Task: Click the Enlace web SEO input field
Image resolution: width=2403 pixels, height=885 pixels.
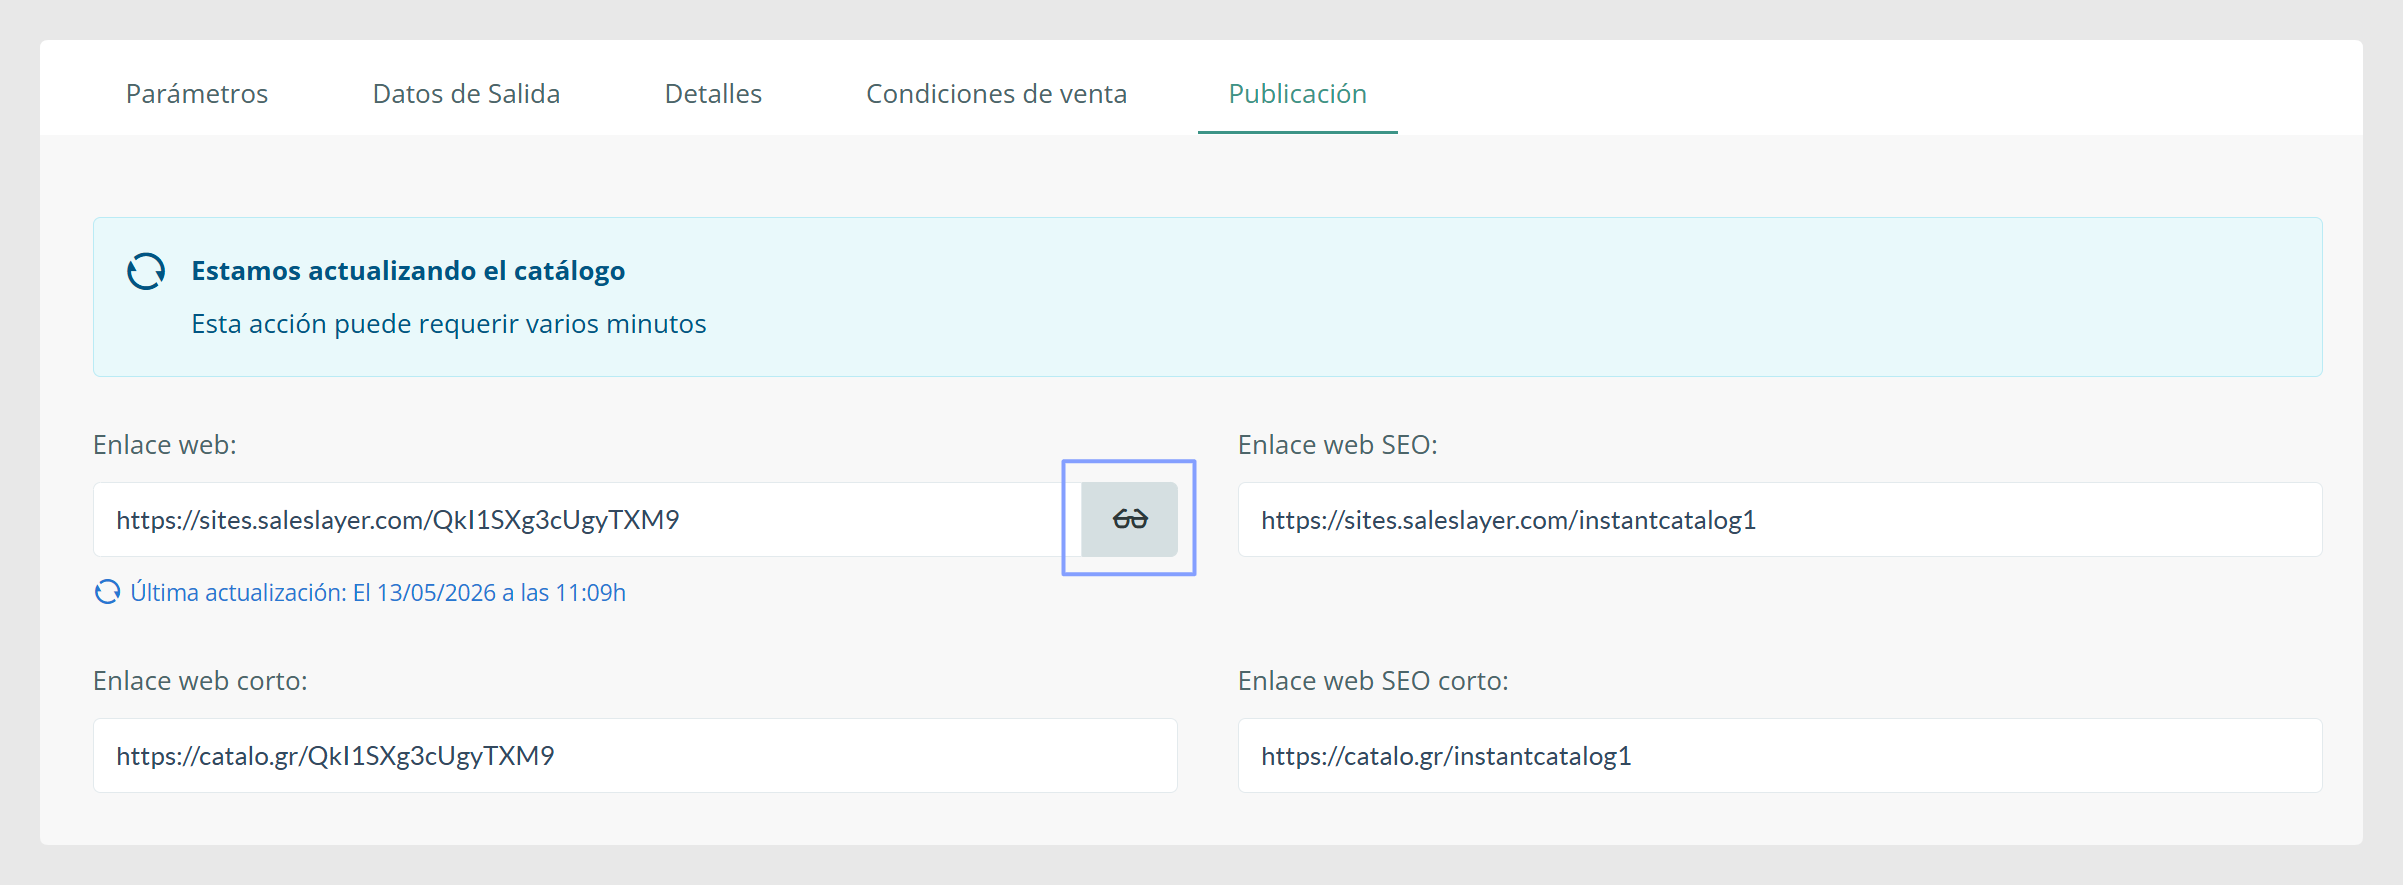Action: tap(1780, 519)
